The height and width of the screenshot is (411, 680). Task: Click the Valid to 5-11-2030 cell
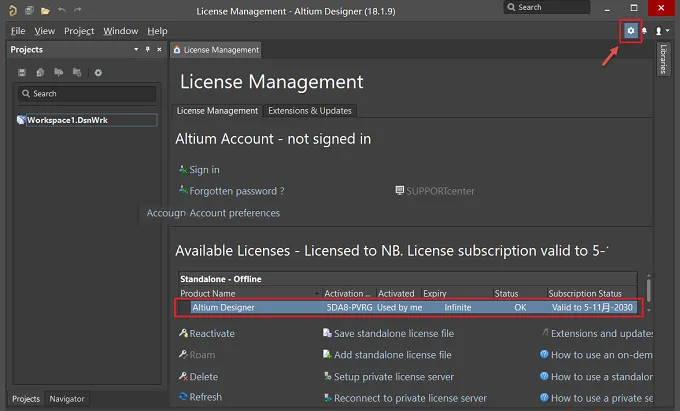(x=592, y=308)
